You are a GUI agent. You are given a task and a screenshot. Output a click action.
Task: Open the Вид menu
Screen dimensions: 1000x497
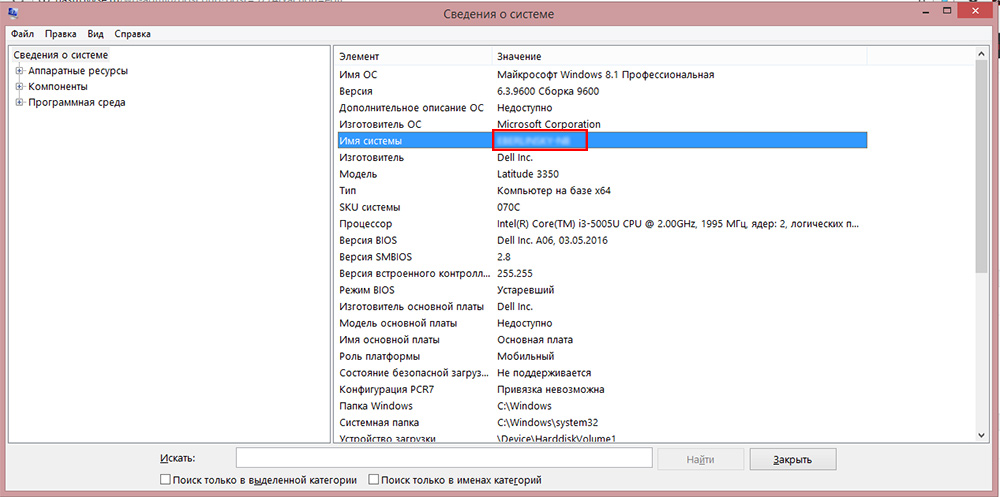[x=95, y=34]
